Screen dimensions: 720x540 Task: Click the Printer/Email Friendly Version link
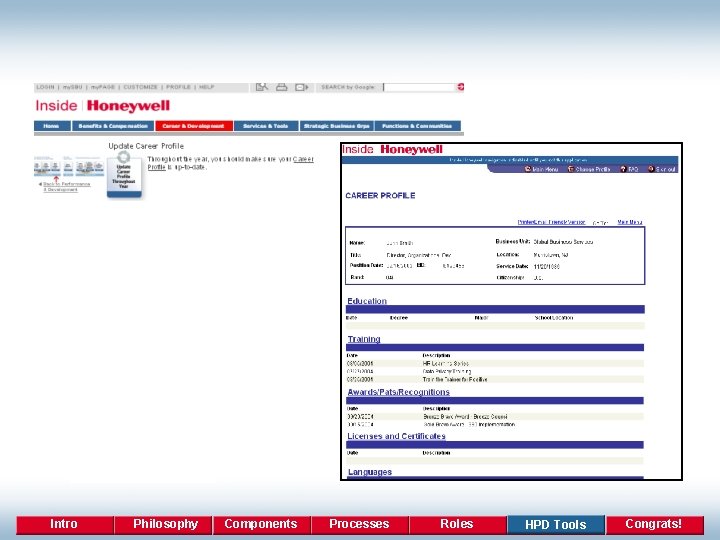[551, 222]
